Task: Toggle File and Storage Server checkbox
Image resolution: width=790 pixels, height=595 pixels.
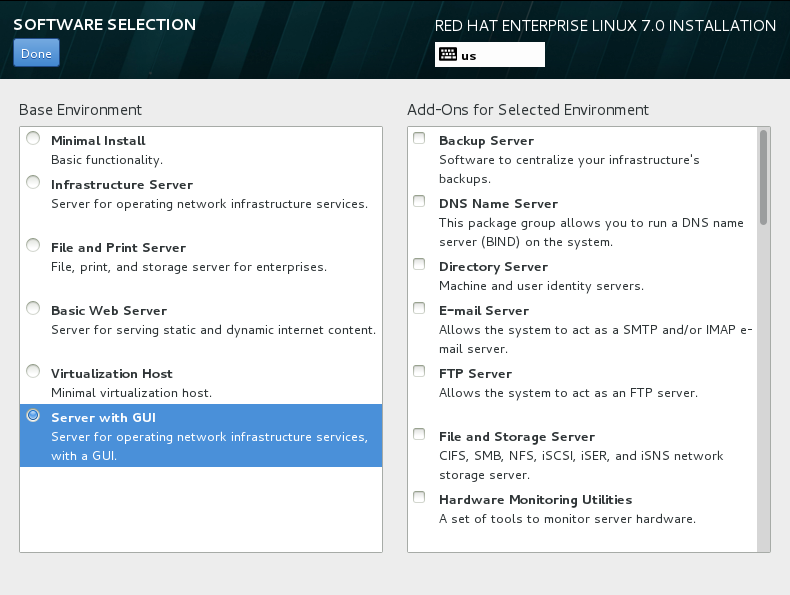Action: coord(420,436)
